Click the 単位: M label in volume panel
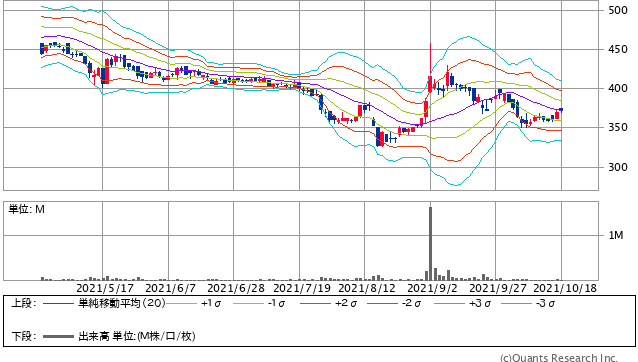 [x=26, y=209]
